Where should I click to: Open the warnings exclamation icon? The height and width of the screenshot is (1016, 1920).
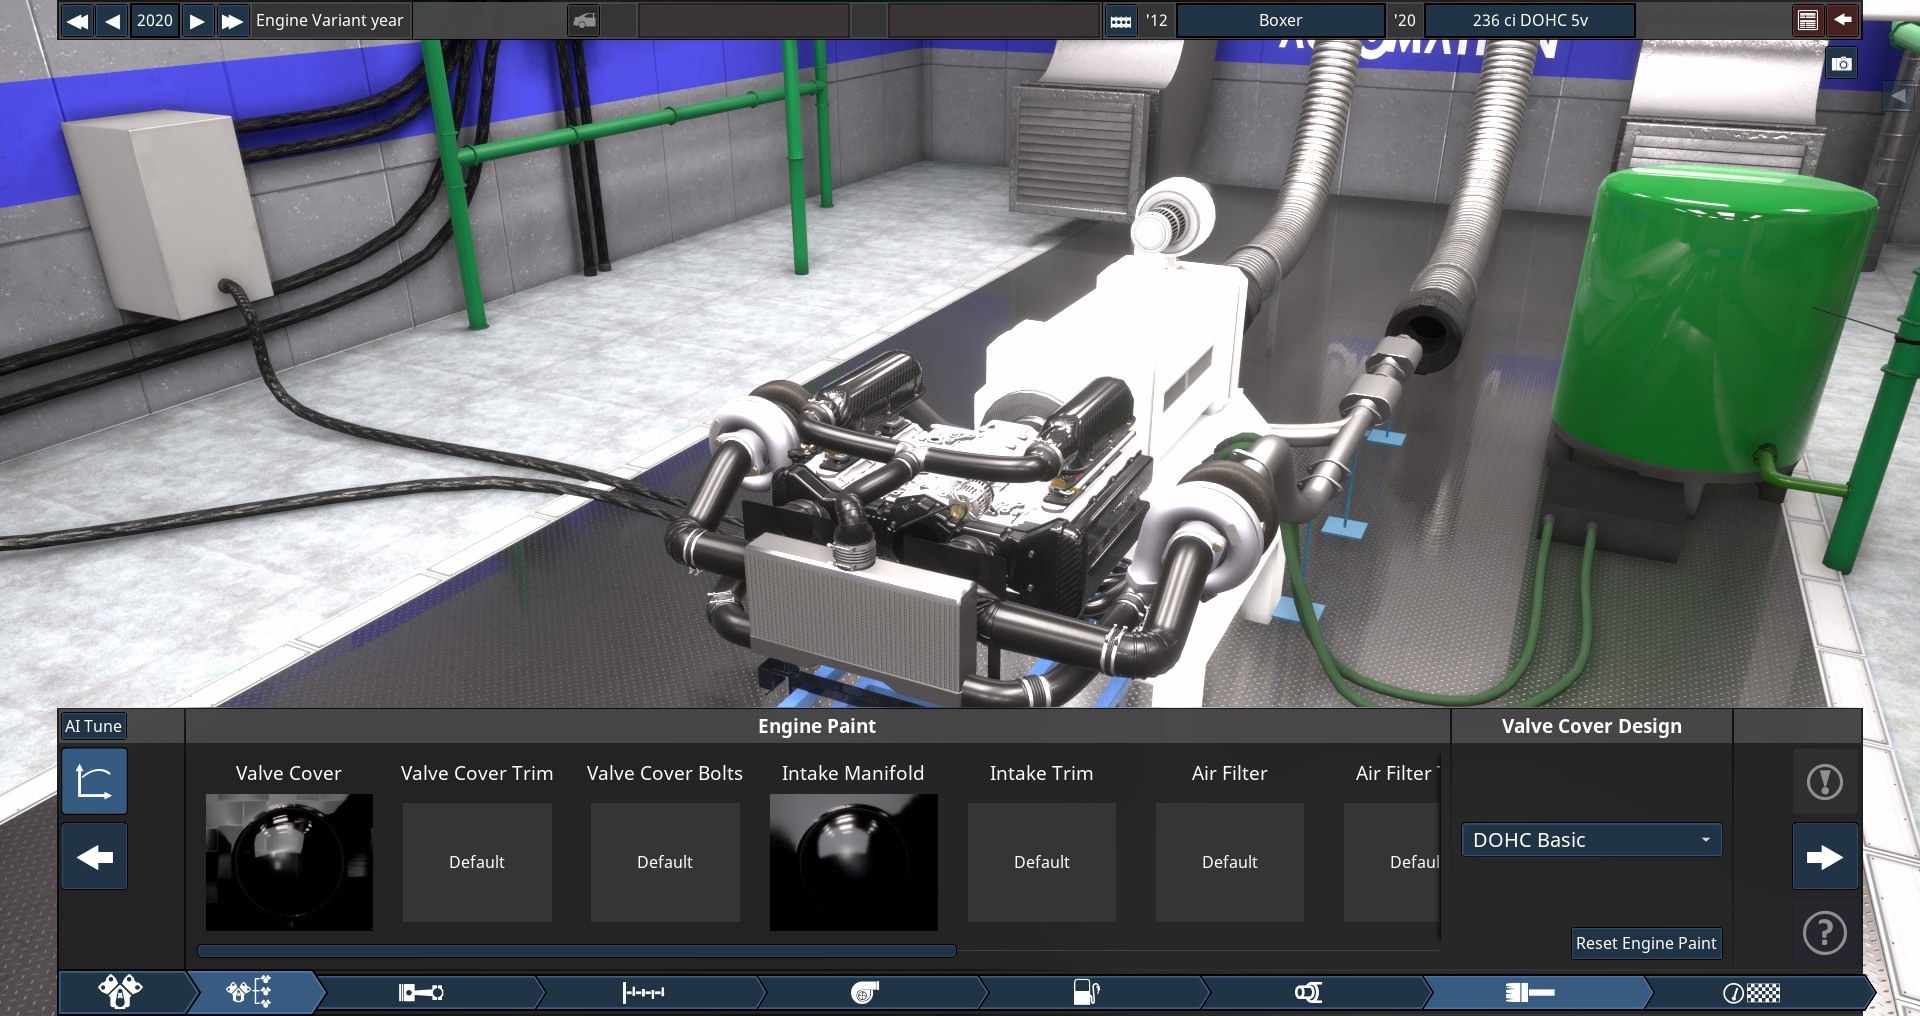coord(1825,782)
